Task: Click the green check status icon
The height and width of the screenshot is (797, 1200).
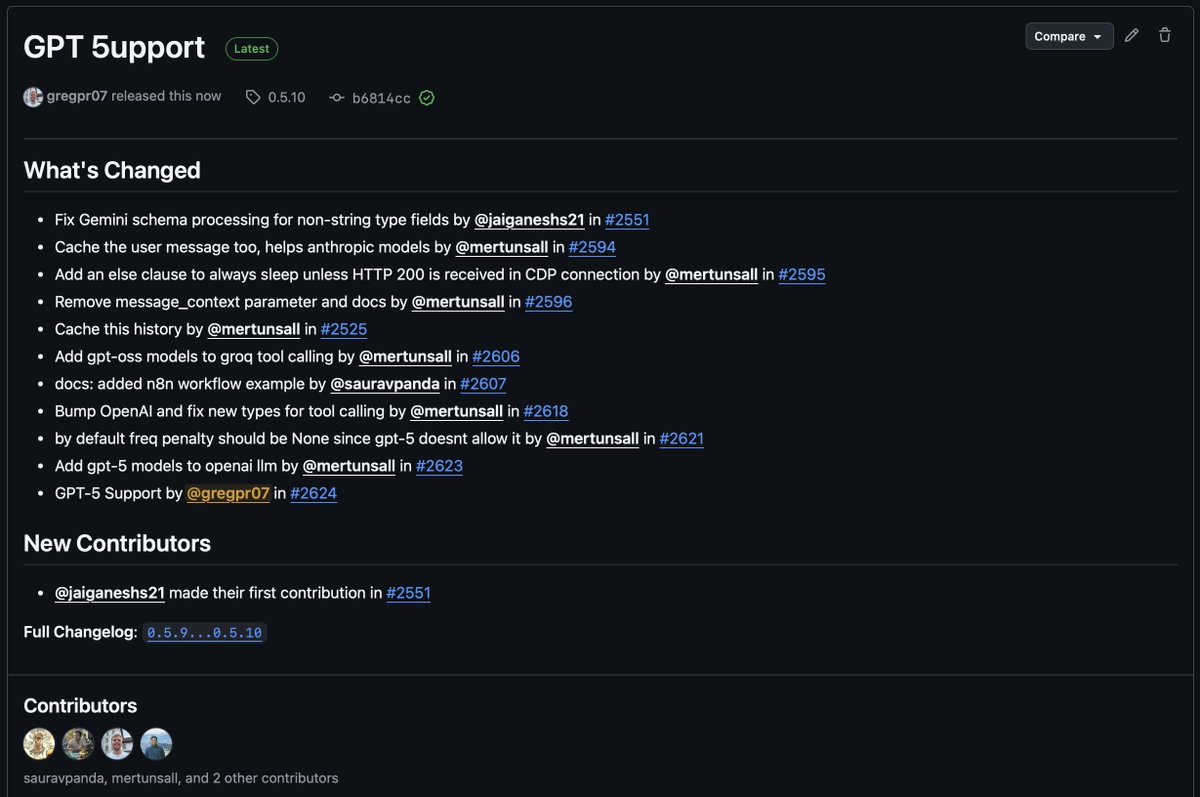Action: click(427, 98)
